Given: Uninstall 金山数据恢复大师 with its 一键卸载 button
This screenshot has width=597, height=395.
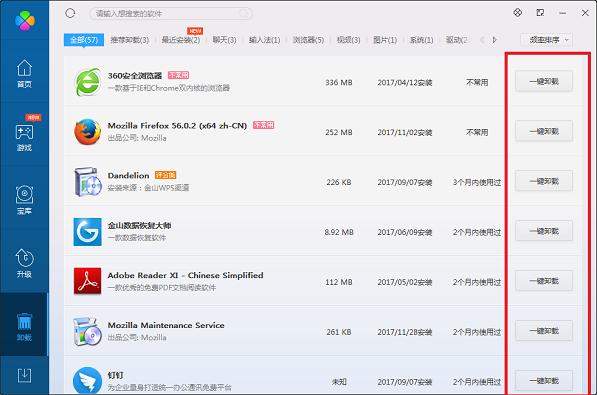Looking at the screenshot, I should click(544, 231).
